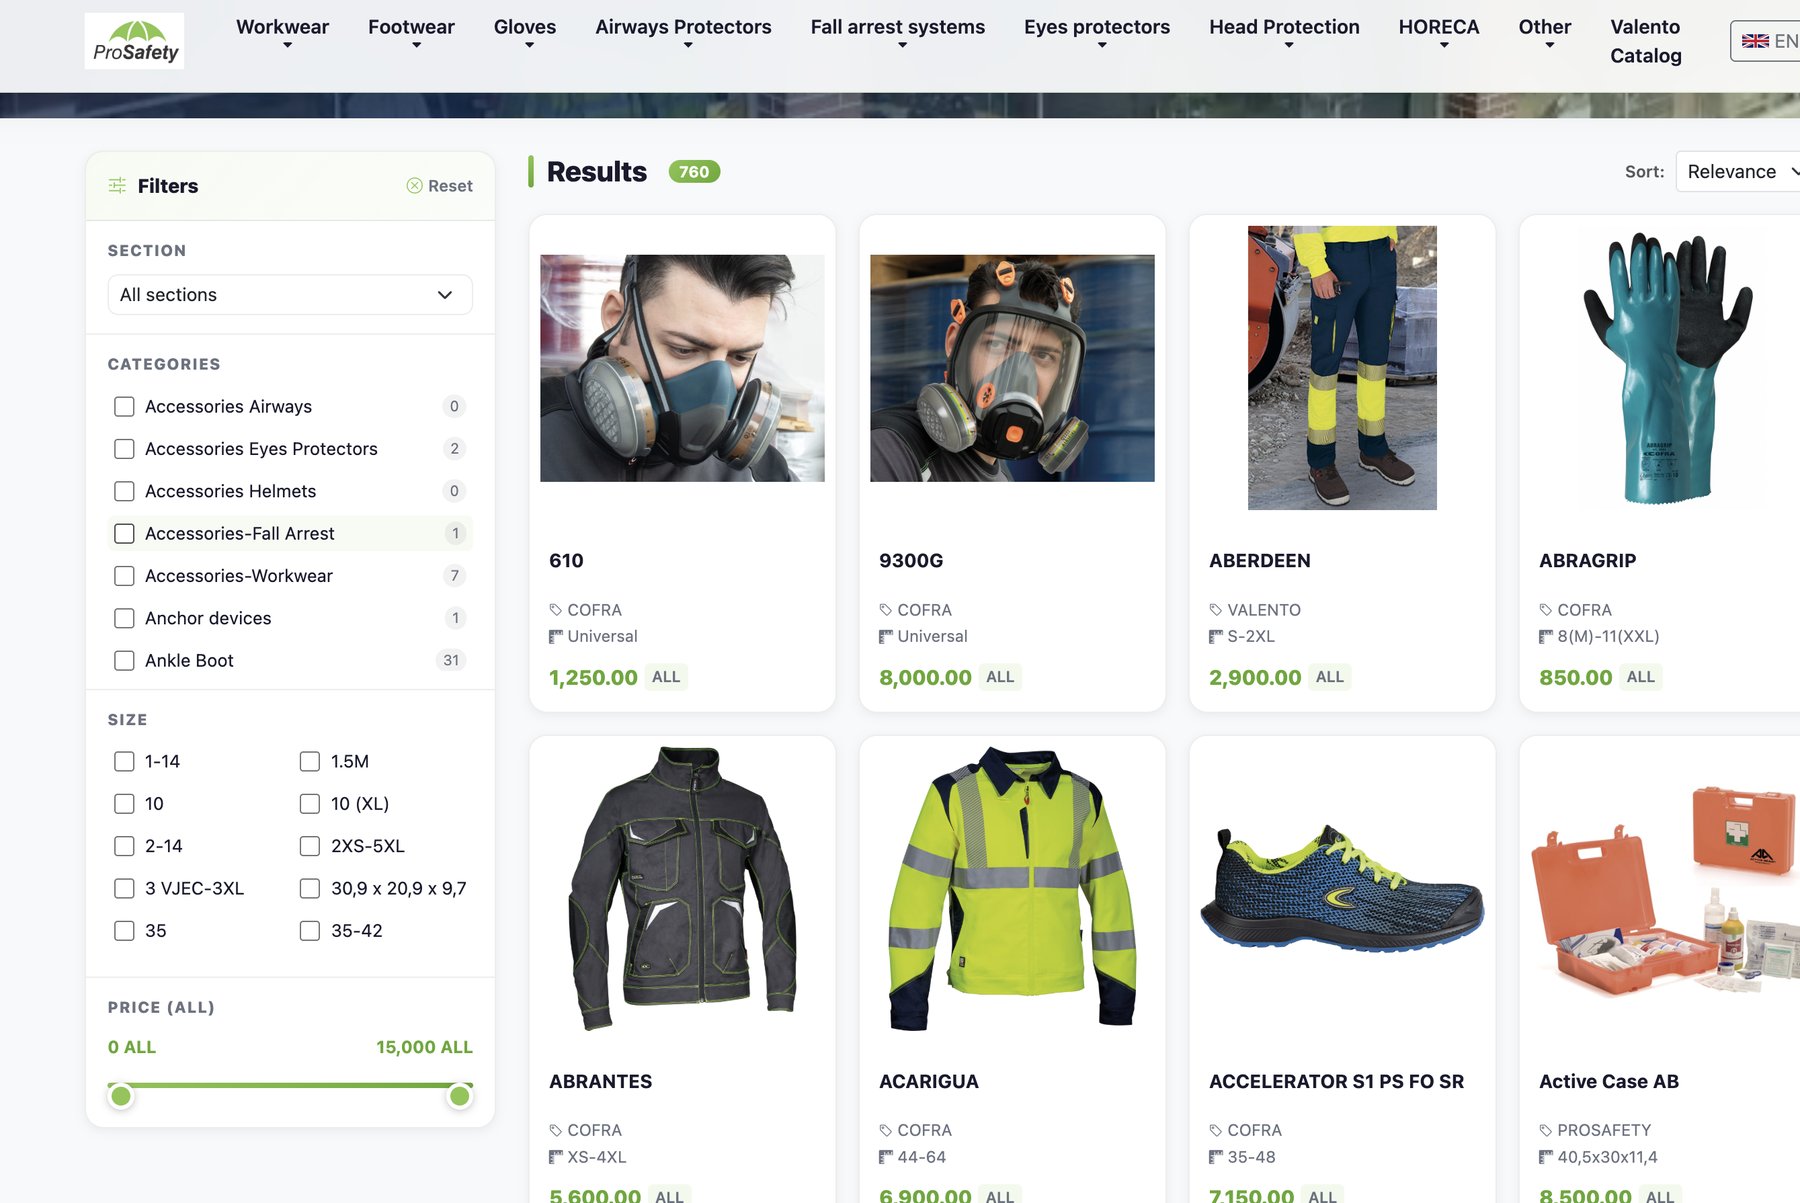Open the 9300G product title
This screenshot has height=1203, width=1800.
pyautogui.click(x=911, y=561)
